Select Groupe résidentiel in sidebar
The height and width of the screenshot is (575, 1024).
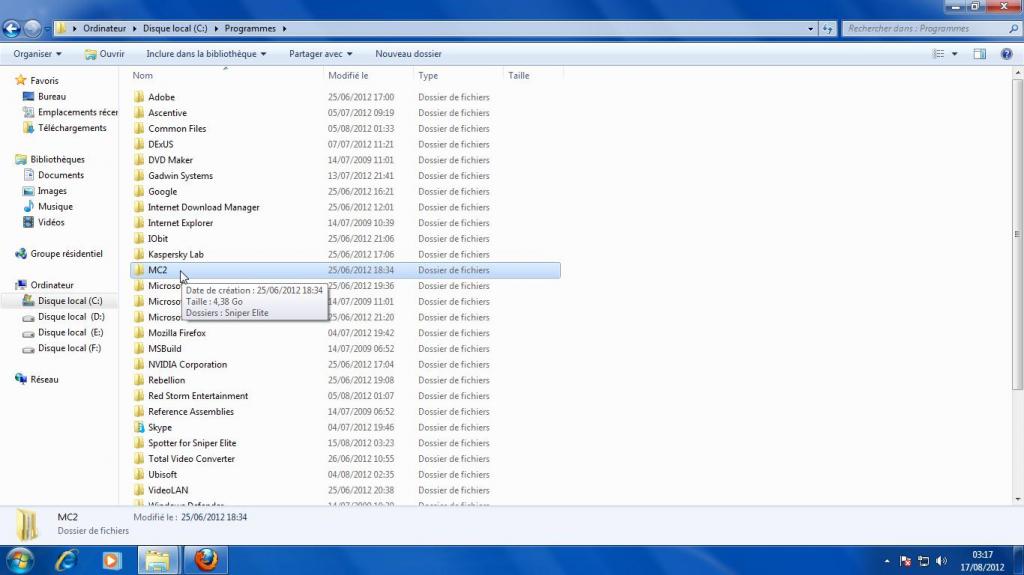pyautogui.click(x=67, y=254)
